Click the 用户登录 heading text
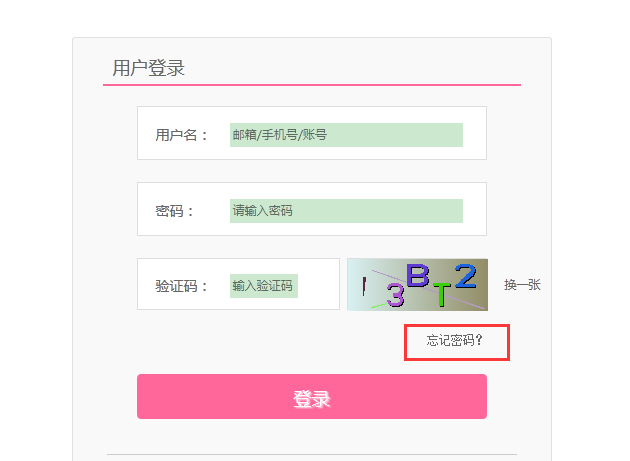630x461 pixels. (x=148, y=68)
